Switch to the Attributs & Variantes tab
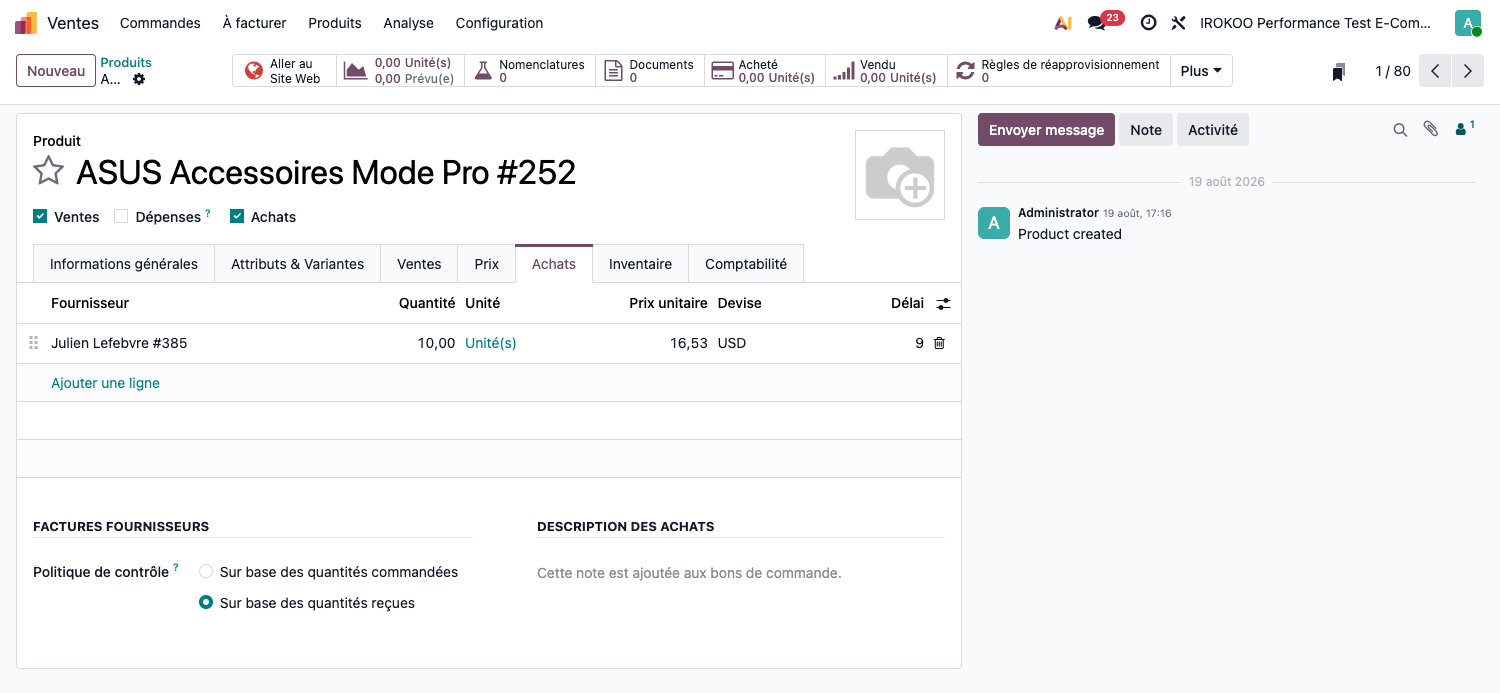Viewport: 1500px width, 693px height. tap(298, 264)
